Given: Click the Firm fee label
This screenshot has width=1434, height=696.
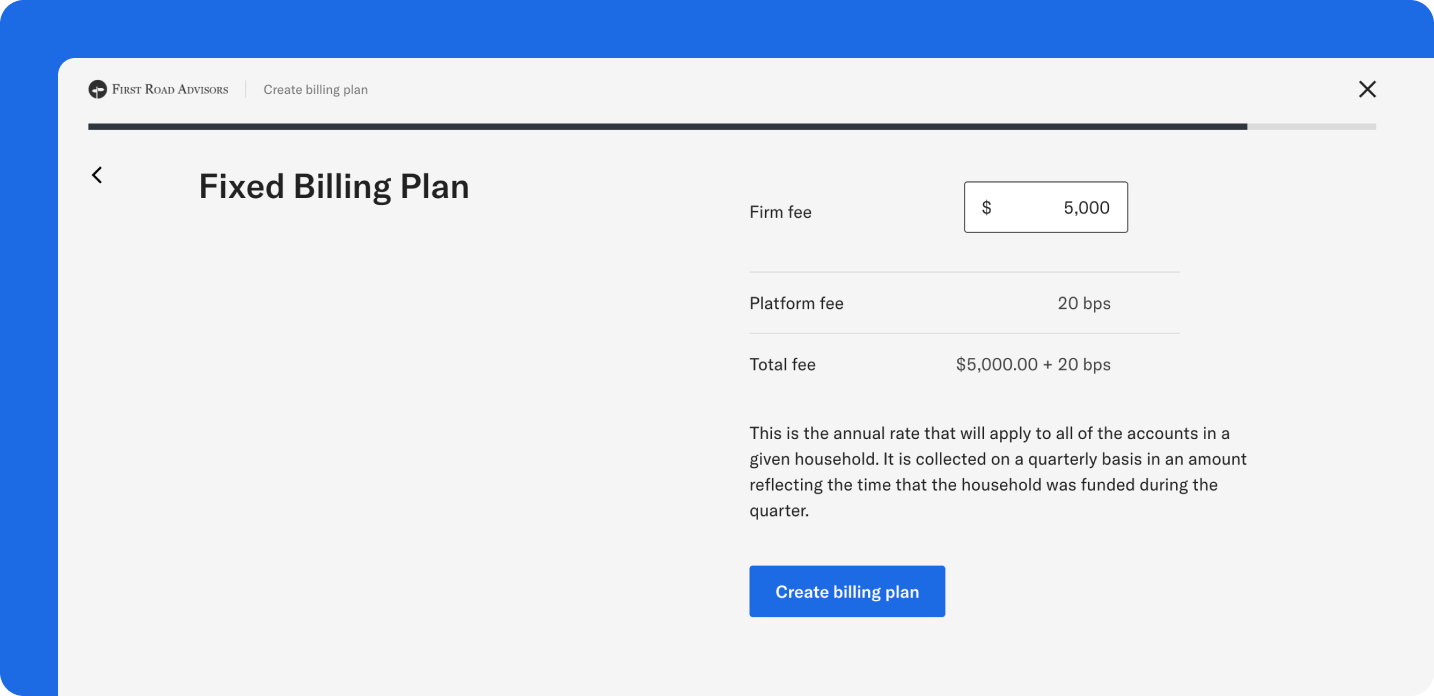Looking at the screenshot, I should click(780, 211).
